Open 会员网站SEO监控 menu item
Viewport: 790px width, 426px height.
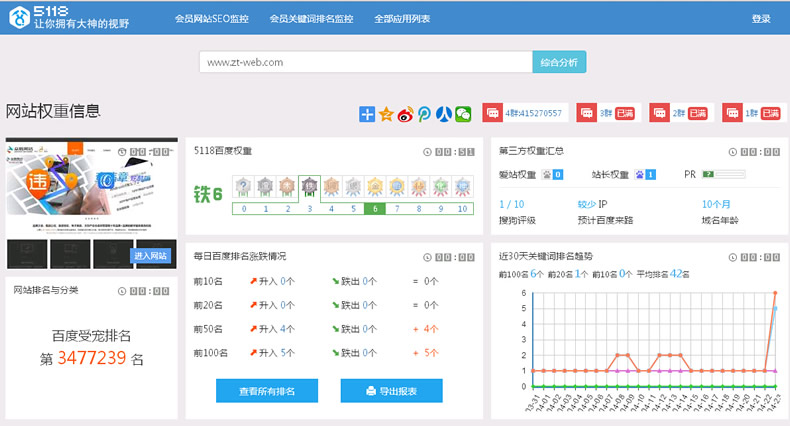coord(212,19)
